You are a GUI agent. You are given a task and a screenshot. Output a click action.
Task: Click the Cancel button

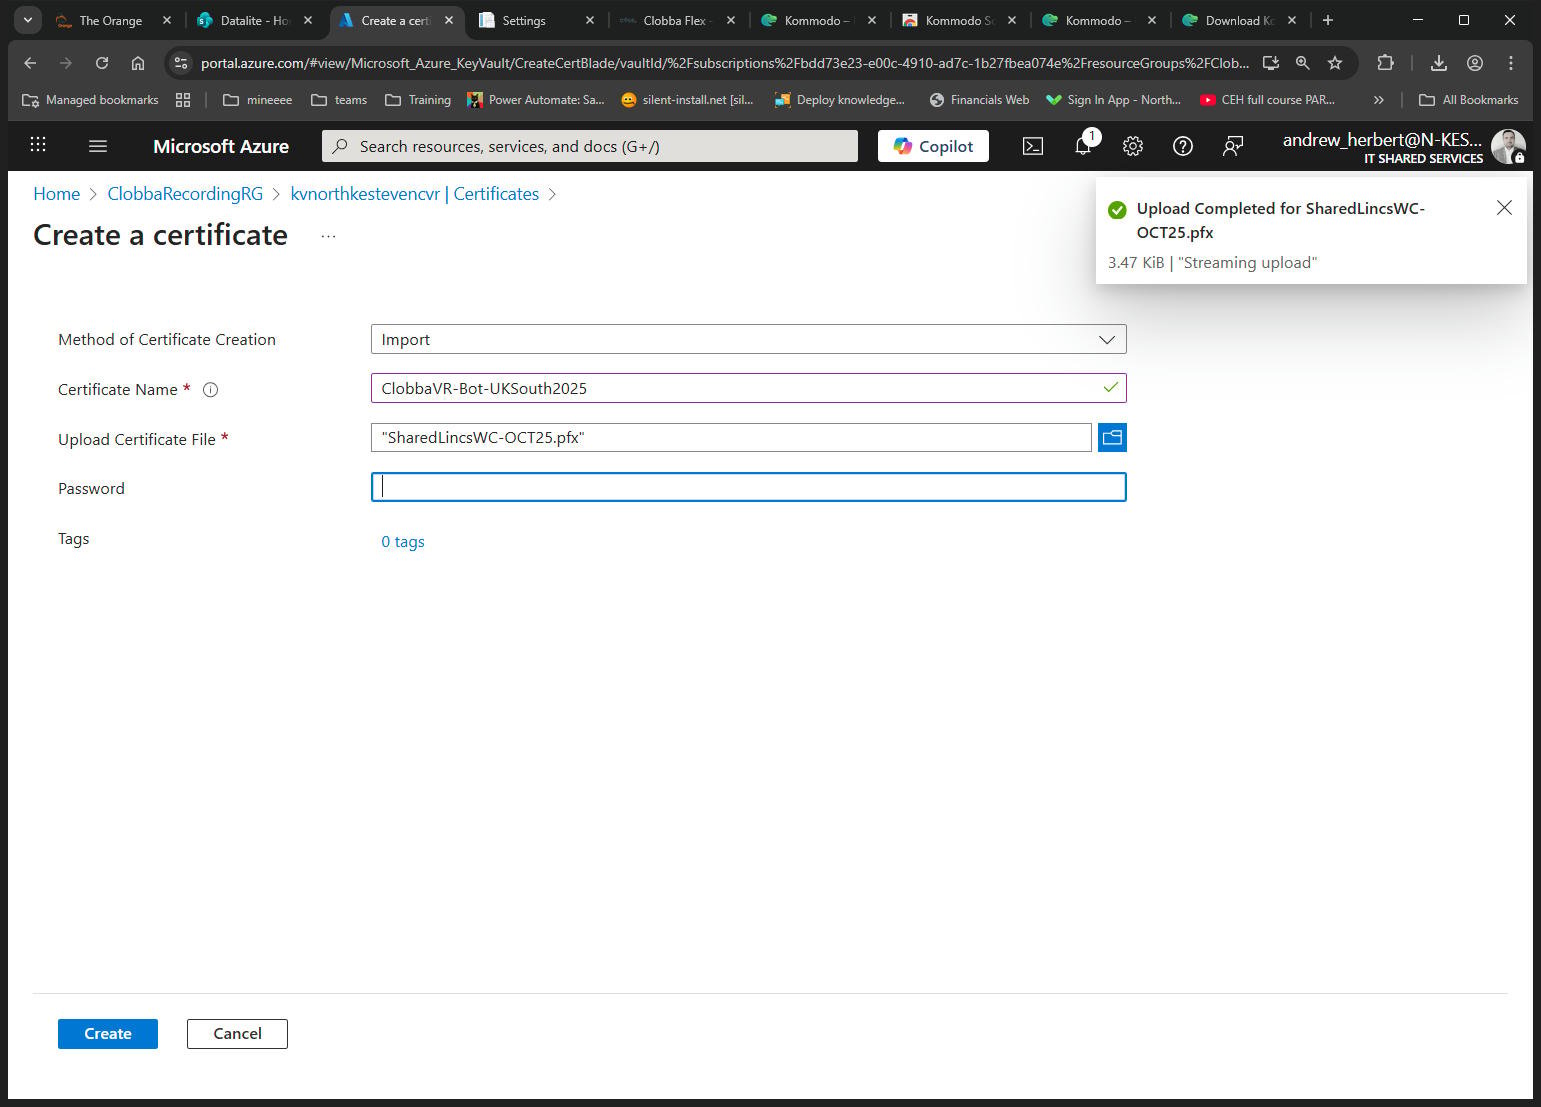pos(237,1034)
